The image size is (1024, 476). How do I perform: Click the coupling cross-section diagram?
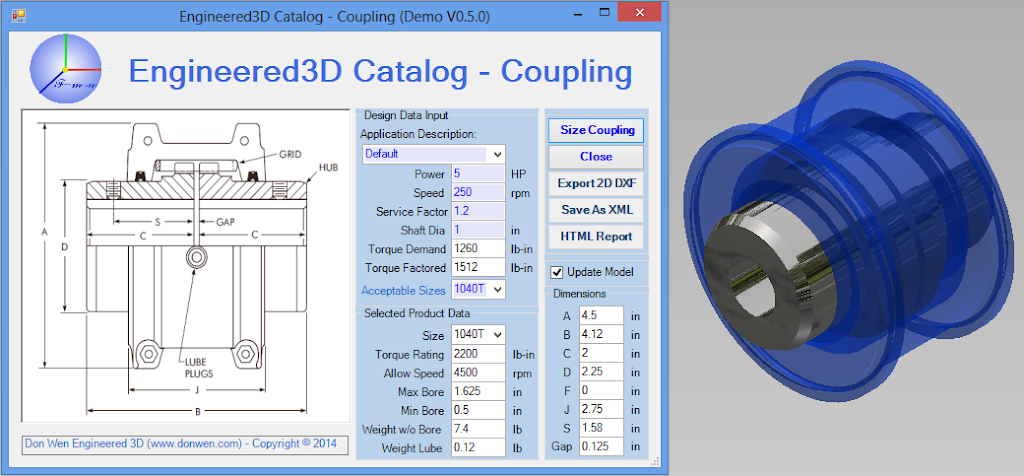185,266
